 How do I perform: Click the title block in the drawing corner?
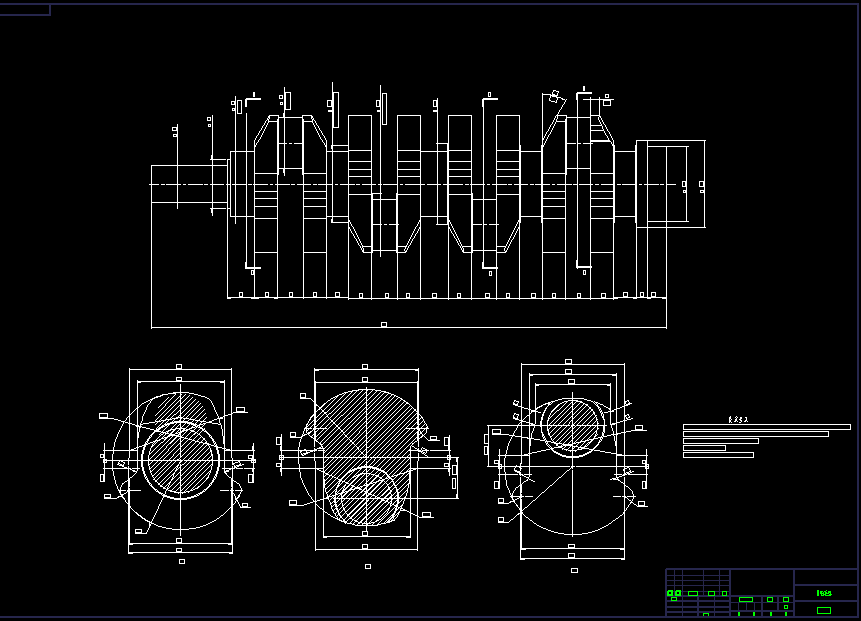click(x=761, y=592)
